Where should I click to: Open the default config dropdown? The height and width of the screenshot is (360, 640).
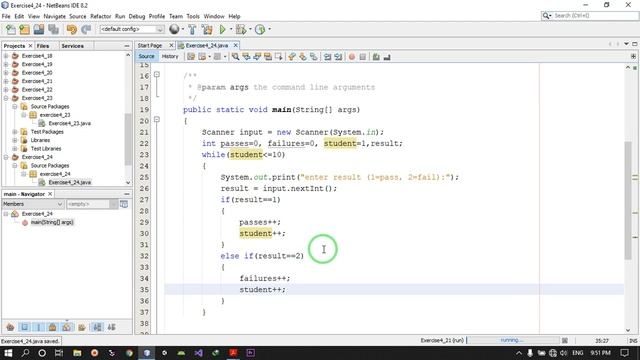[160, 29]
